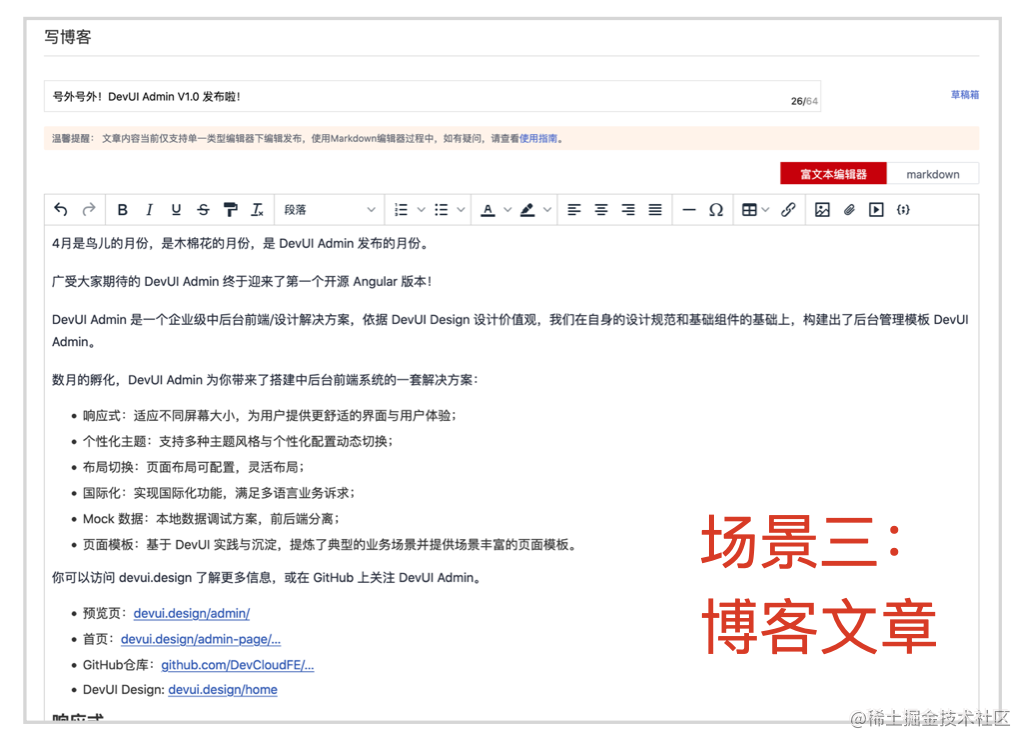Redo the last undone edit
This screenshot has width=1032, height=750.
point(89,209)
